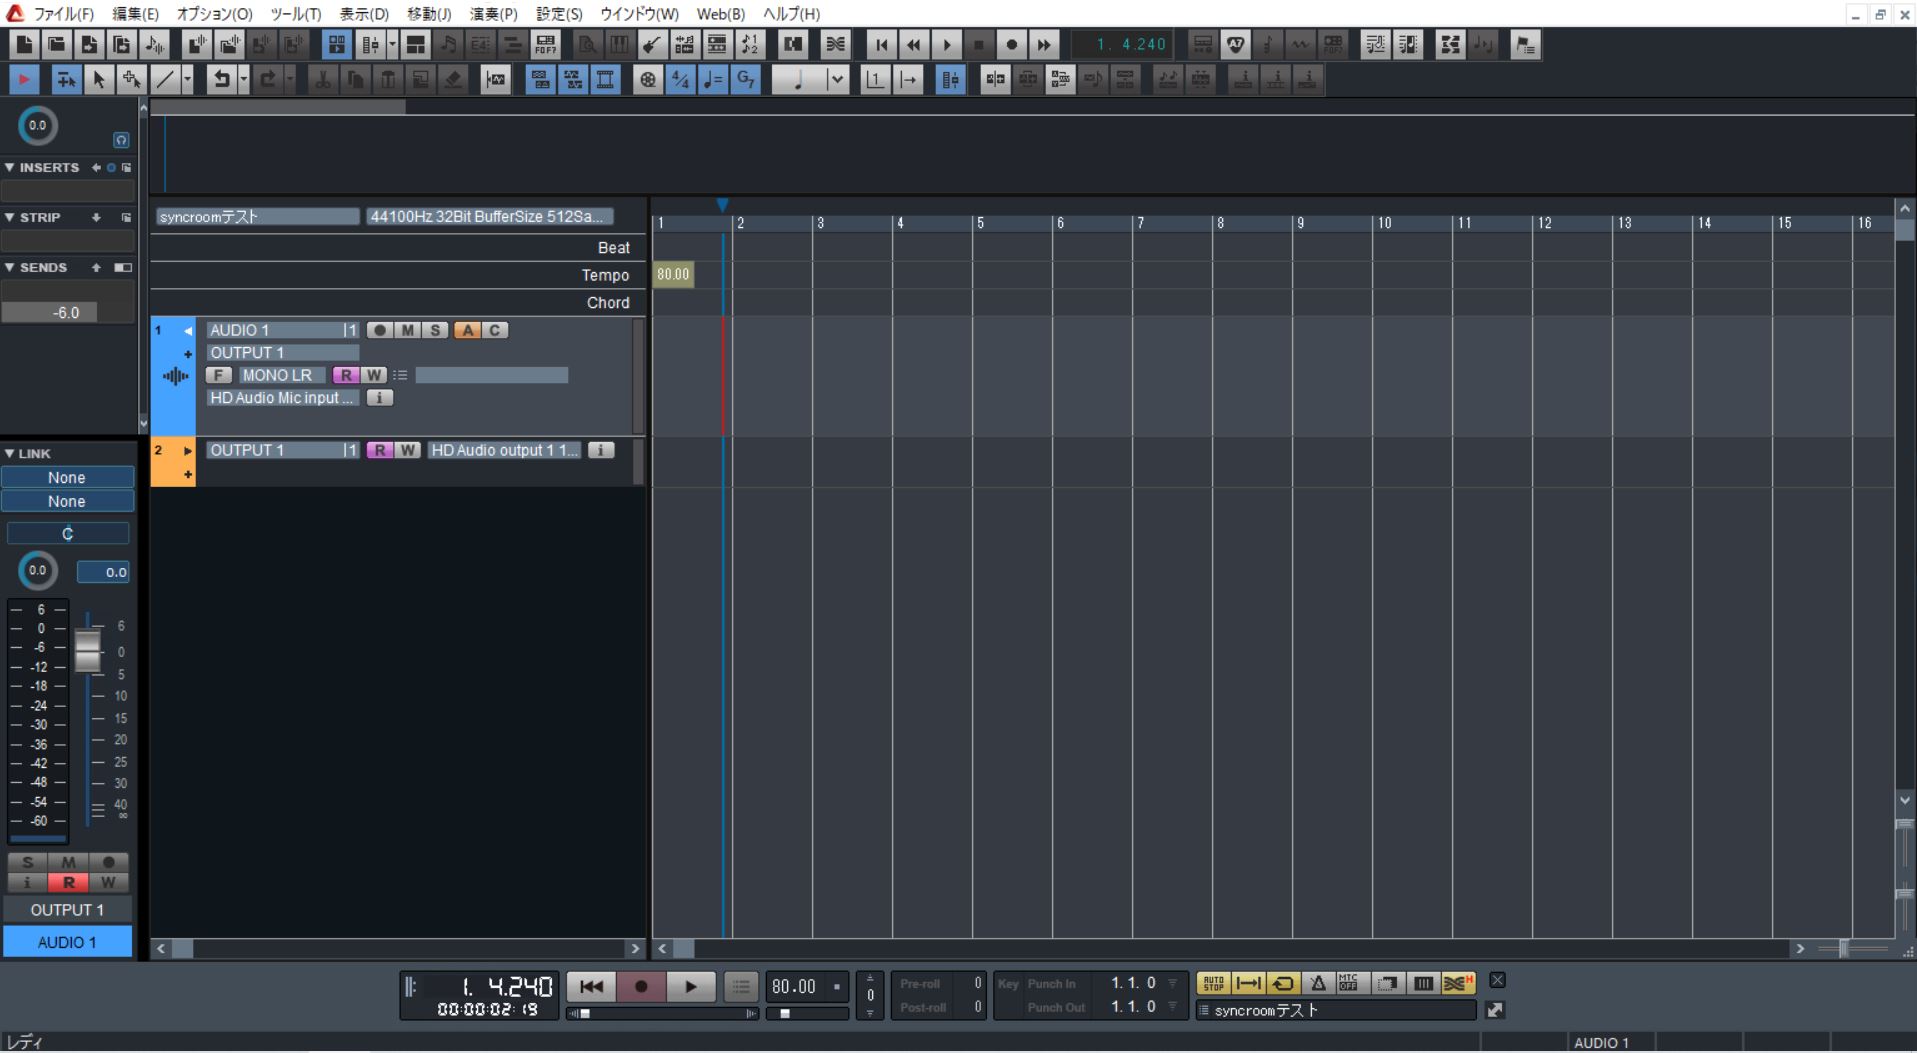Click the F0 F7 sysex icon
The image size is (1917, 1053).
click(545, 45)
